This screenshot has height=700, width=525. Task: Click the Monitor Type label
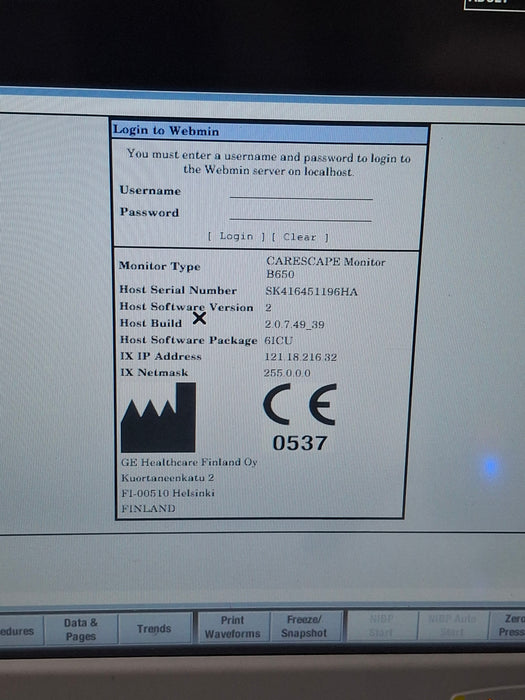pyautogui.click(x=159, y=266)
